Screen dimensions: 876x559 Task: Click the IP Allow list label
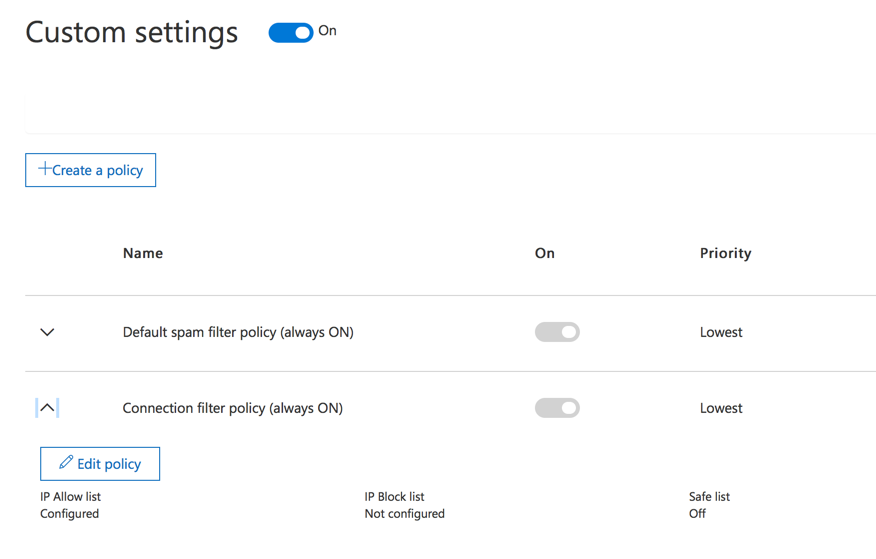pyautogui.click(x=70, y=496)
